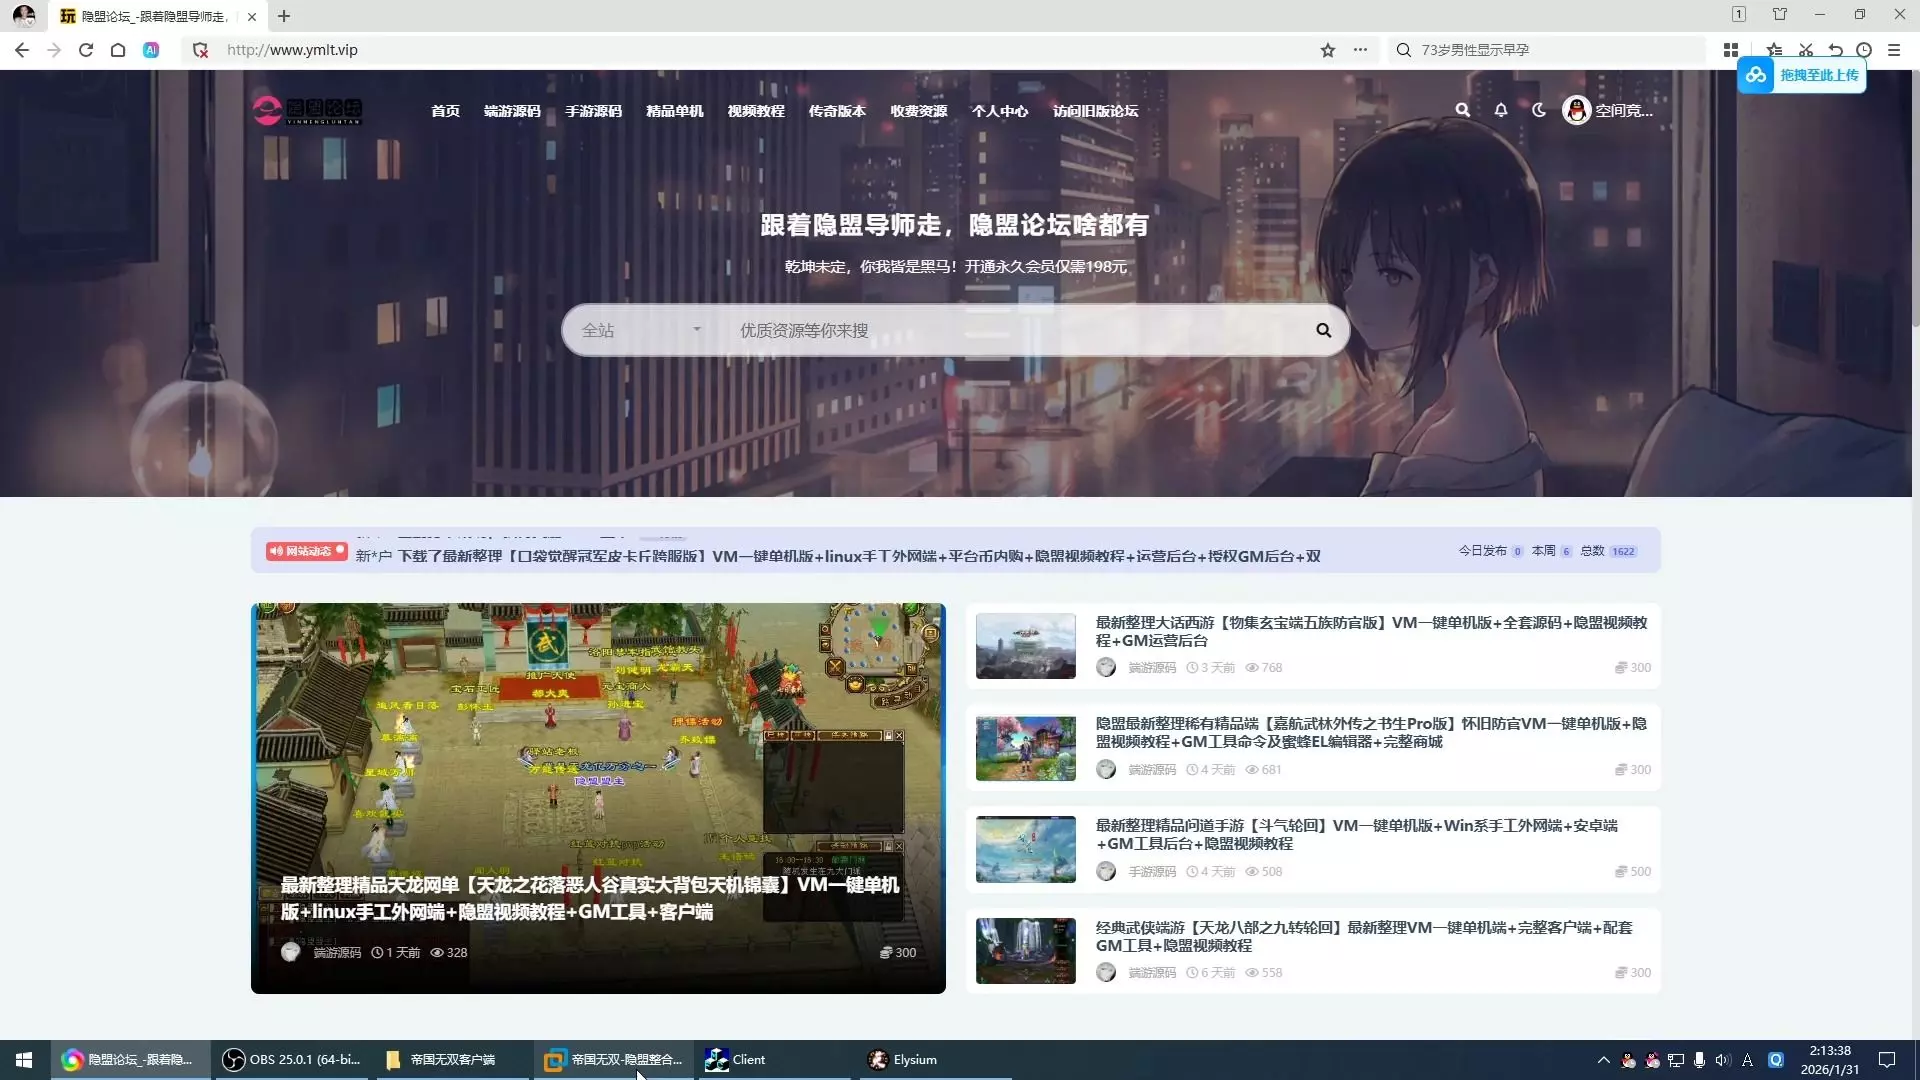Open the browser hamburger main menu
This screenshot has width=1920, height=1080.
[x=1894, y=50]
